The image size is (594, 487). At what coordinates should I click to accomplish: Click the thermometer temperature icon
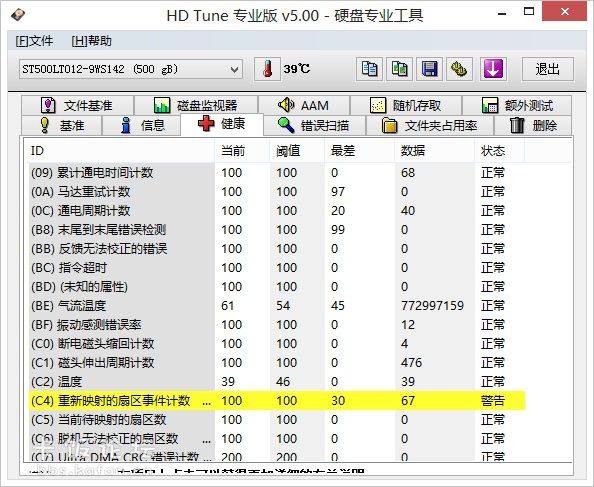point(267,69)
